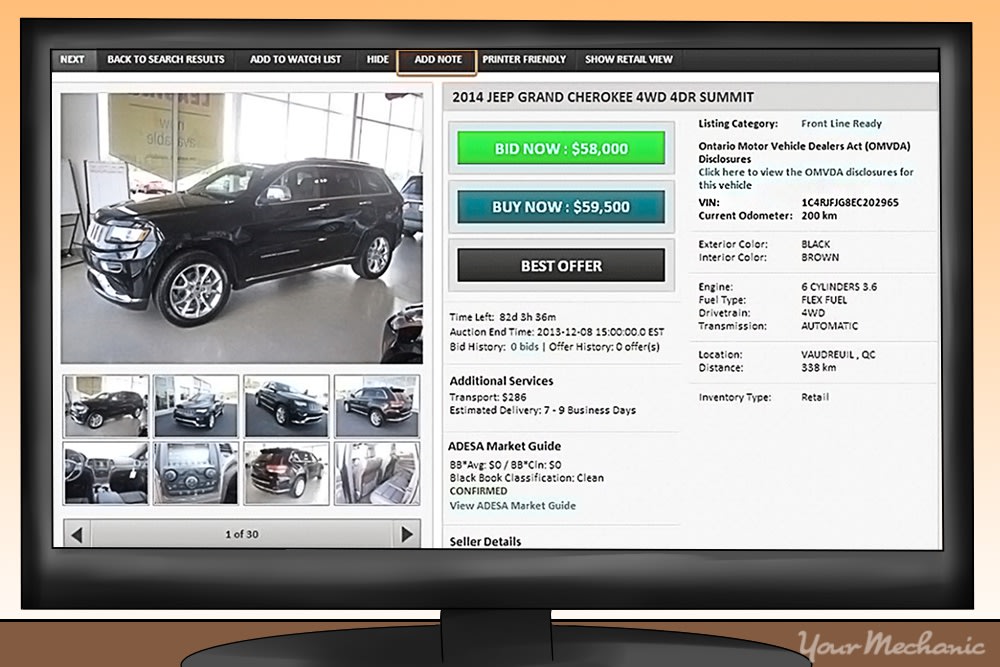Select dashboard interior thumbnail
Screen dimensions: 1000x667
tap(106, 474)
